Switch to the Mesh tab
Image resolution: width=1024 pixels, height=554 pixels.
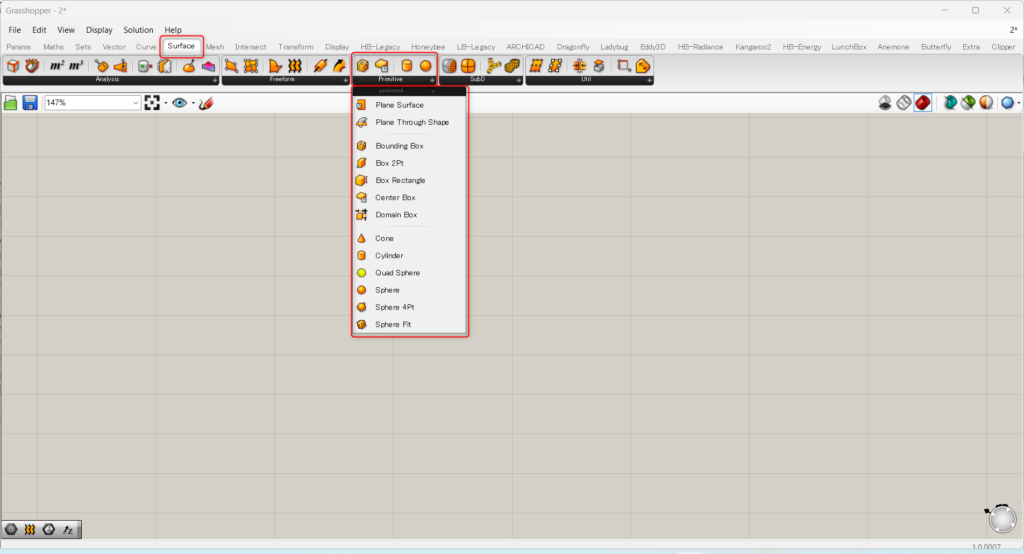pyautogui.click(x=215, y=46)
